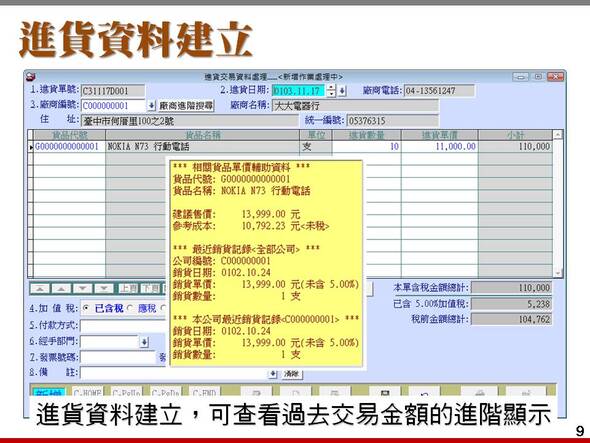Click the 稅前金額總計 value 104,762

click(511, 320)
